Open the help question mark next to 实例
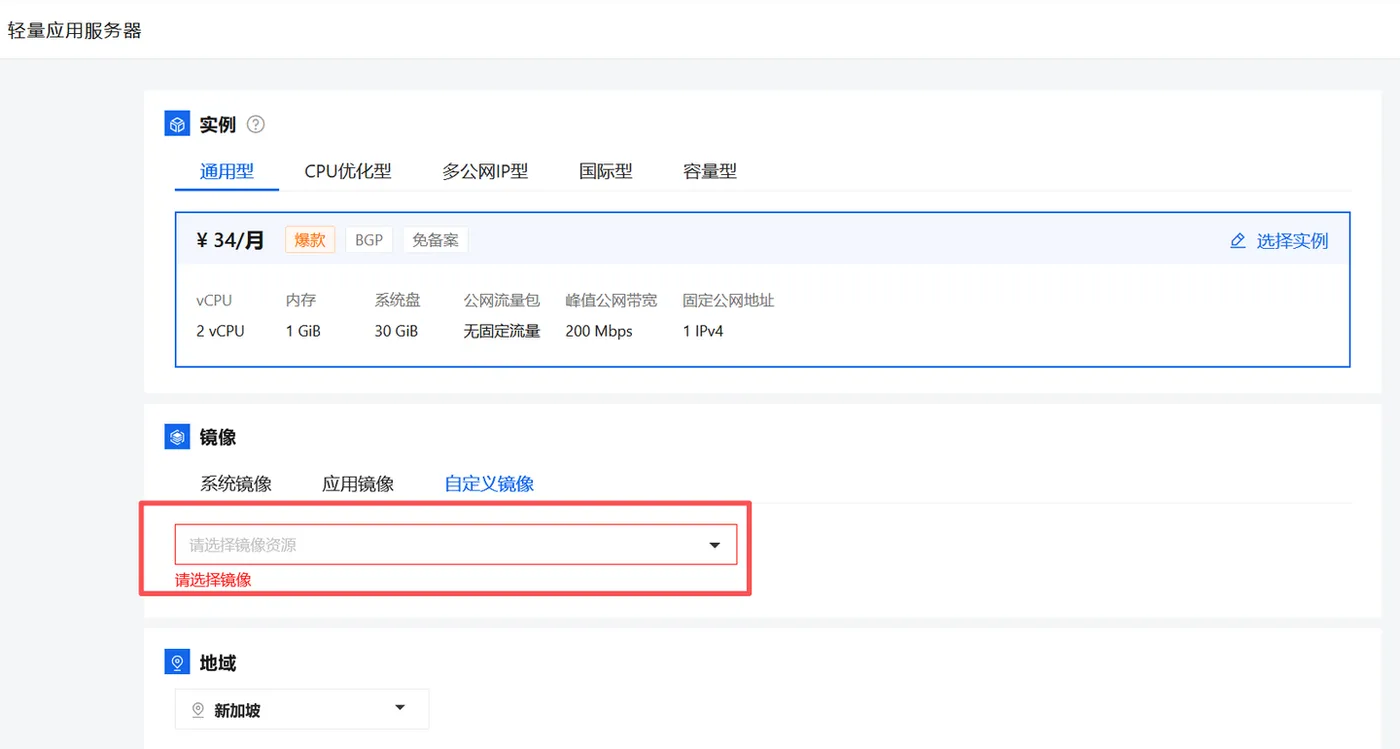 point(256,125)
